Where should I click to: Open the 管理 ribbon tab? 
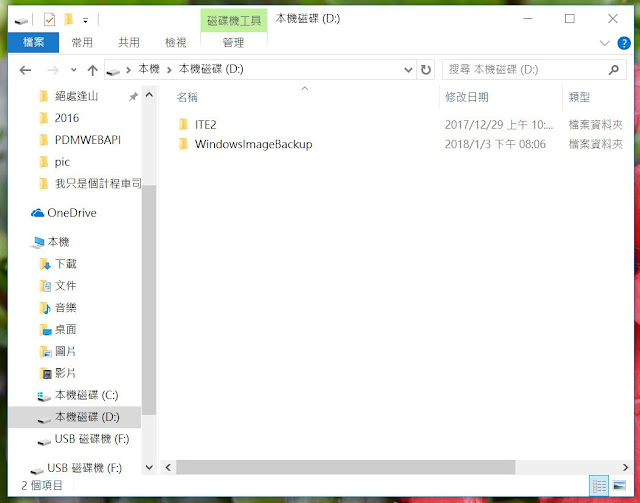tap(233, 42)
